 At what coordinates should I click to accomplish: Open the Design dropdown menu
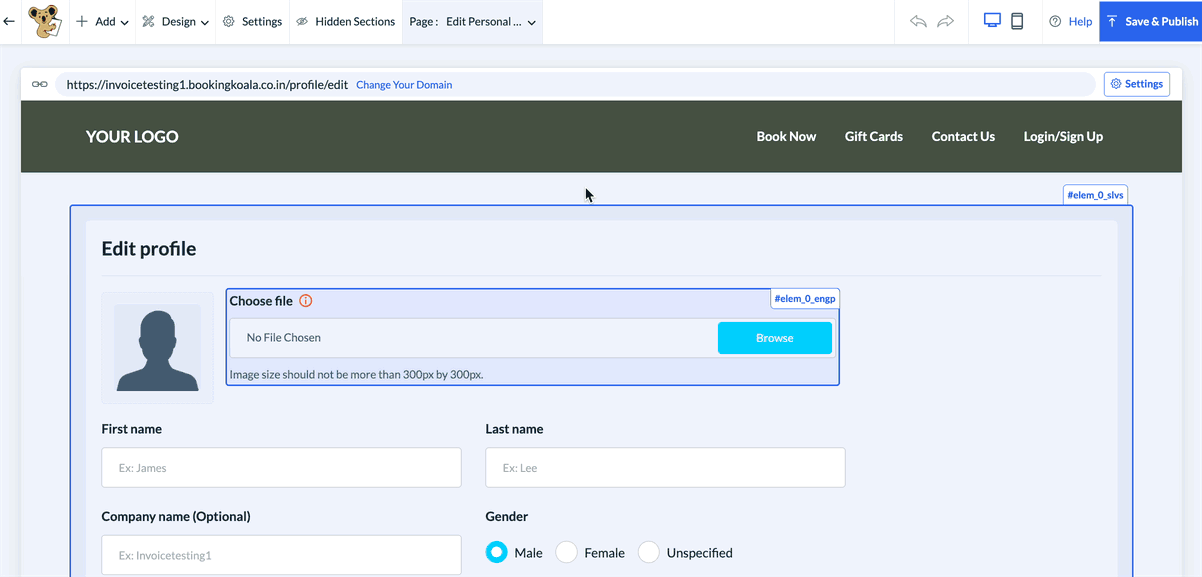click(x=176, y=21)
